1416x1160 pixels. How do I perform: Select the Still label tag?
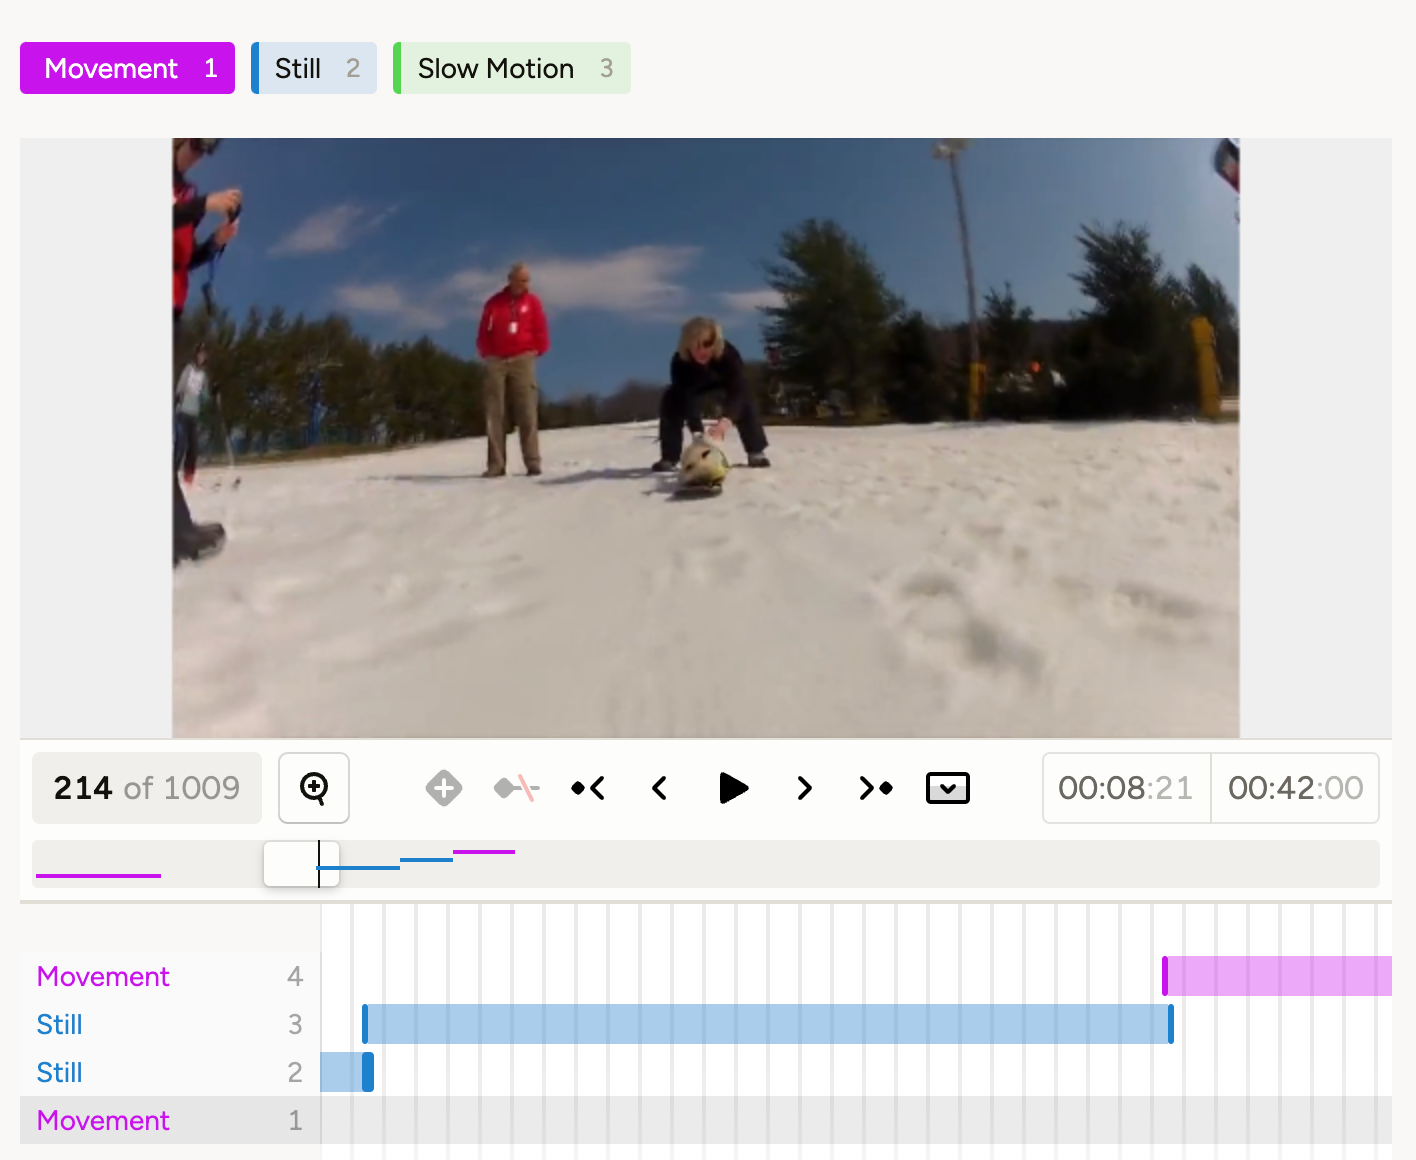[314, 68]
